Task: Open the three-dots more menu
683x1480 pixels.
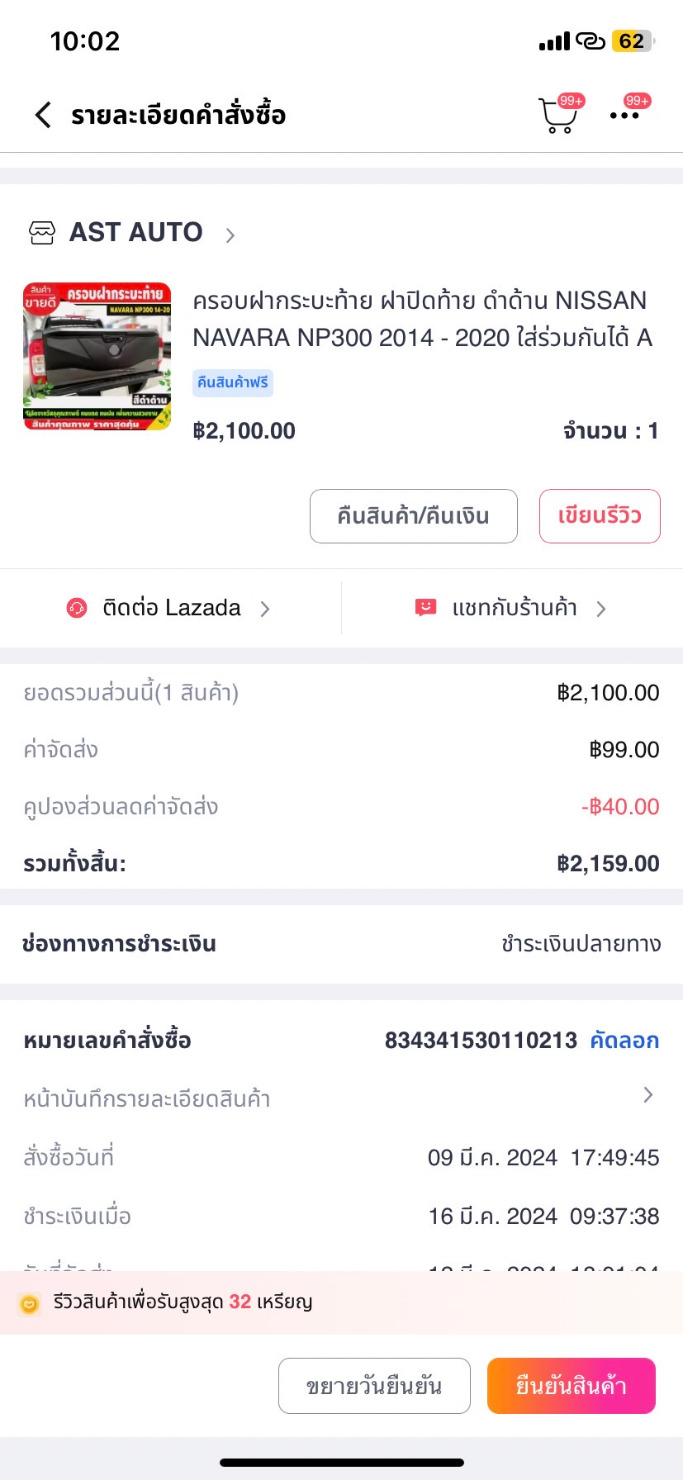Action: [625, 115]
